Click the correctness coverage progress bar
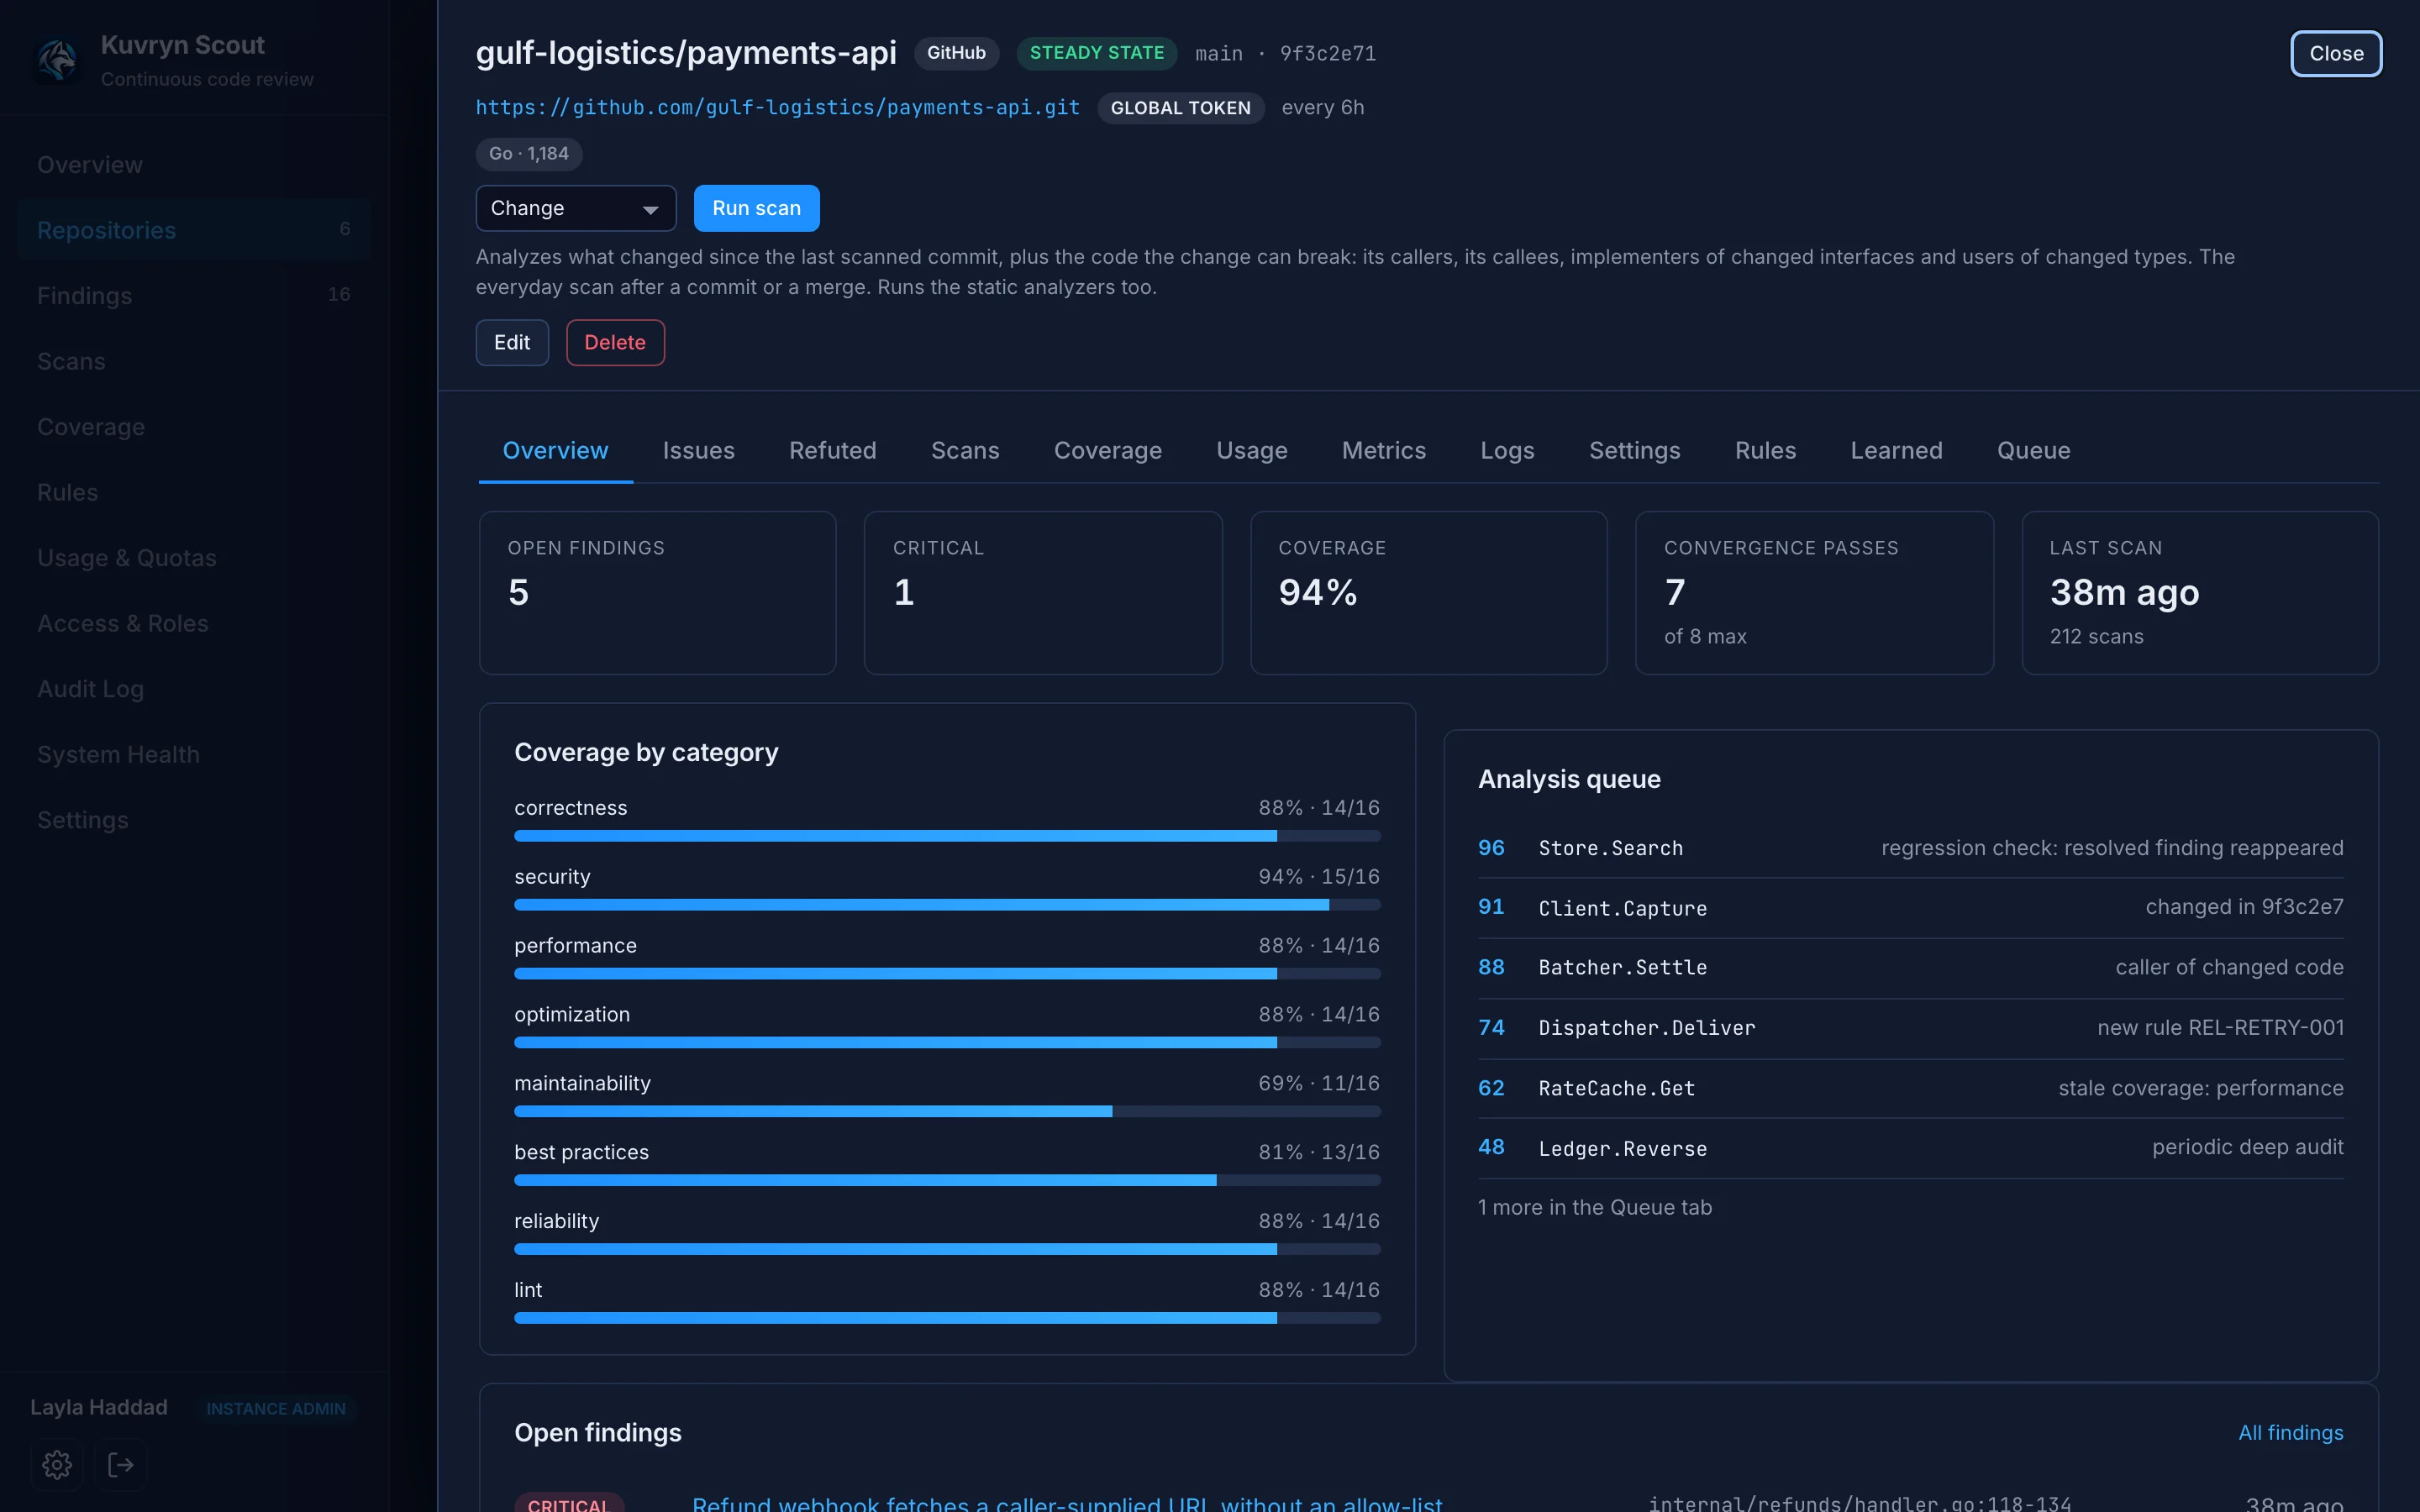 947,836
